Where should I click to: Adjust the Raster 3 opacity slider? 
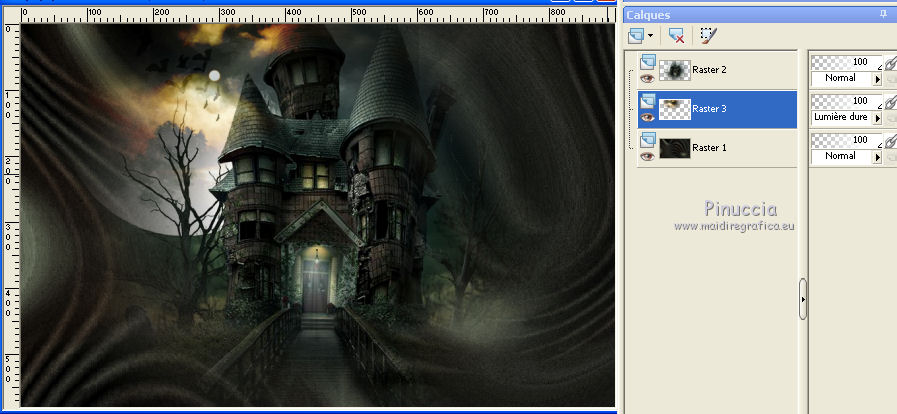pyautogui.click(x=847, y=101)
